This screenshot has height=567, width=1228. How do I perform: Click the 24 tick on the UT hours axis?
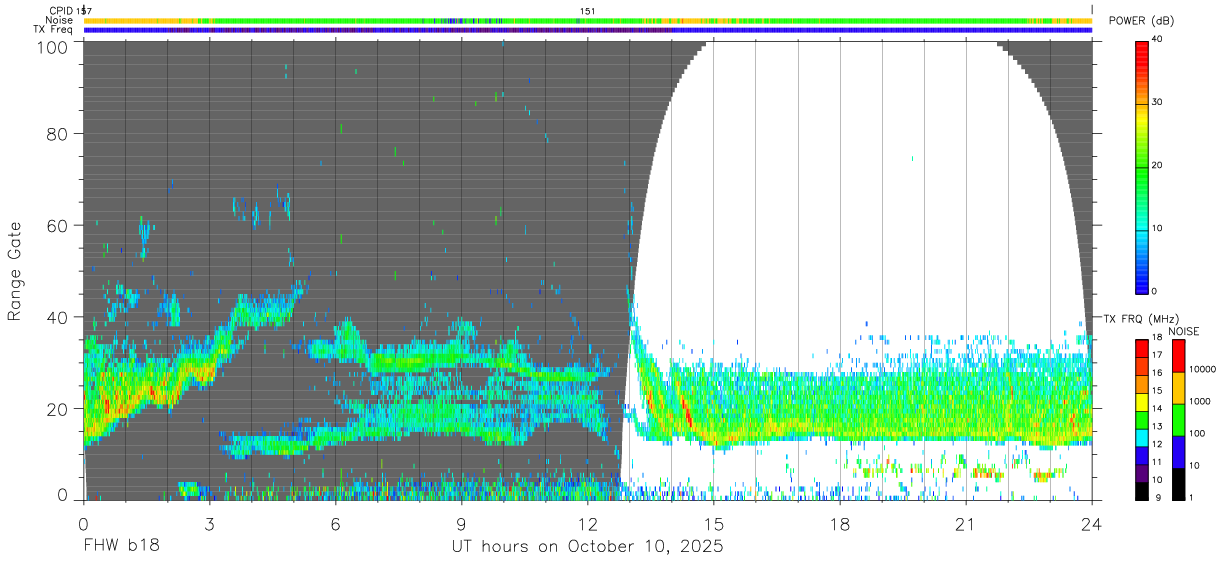tap(1092, 524)
